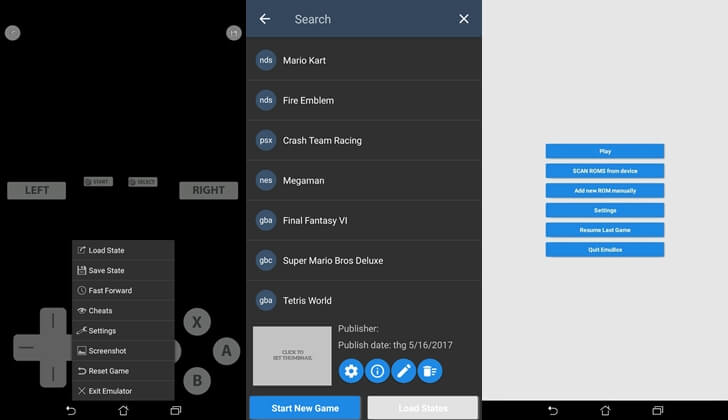Image resolution: width=728 pixels, height=420 pixels.
Task: Select Reset Game in the emulator menu
Action: 123,371
